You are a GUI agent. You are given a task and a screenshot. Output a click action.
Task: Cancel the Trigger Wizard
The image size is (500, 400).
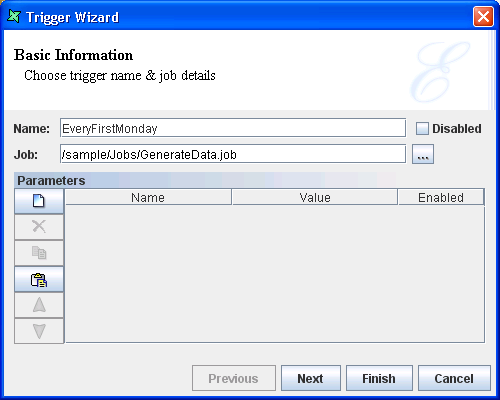[454, 378]
